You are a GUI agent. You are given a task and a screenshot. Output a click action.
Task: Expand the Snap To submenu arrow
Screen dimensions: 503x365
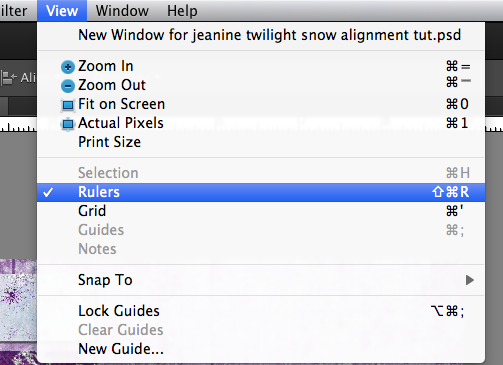470,280
